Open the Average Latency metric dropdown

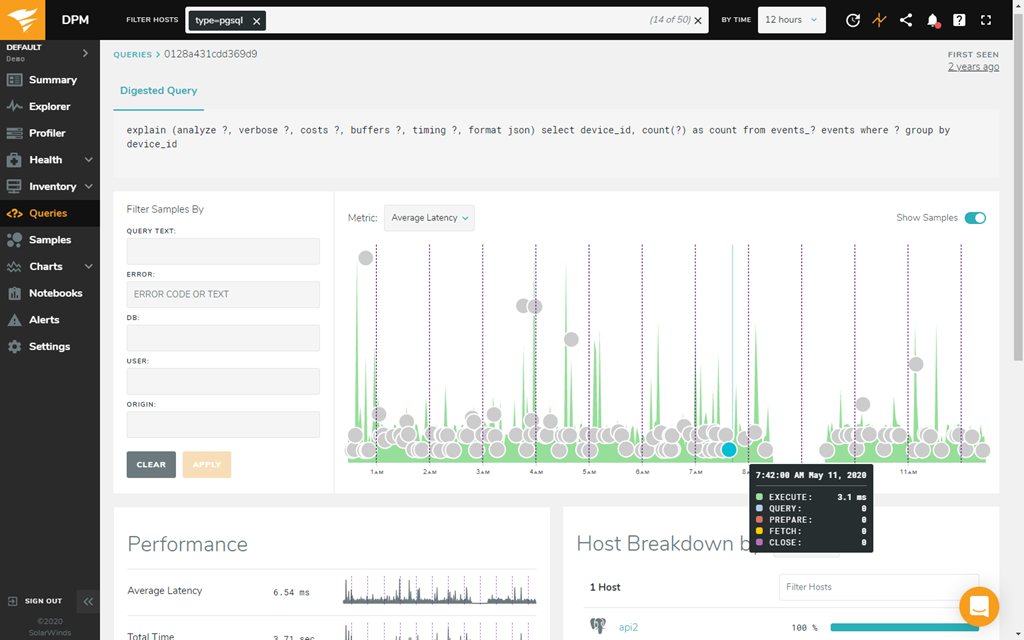(x=429, y=218)
